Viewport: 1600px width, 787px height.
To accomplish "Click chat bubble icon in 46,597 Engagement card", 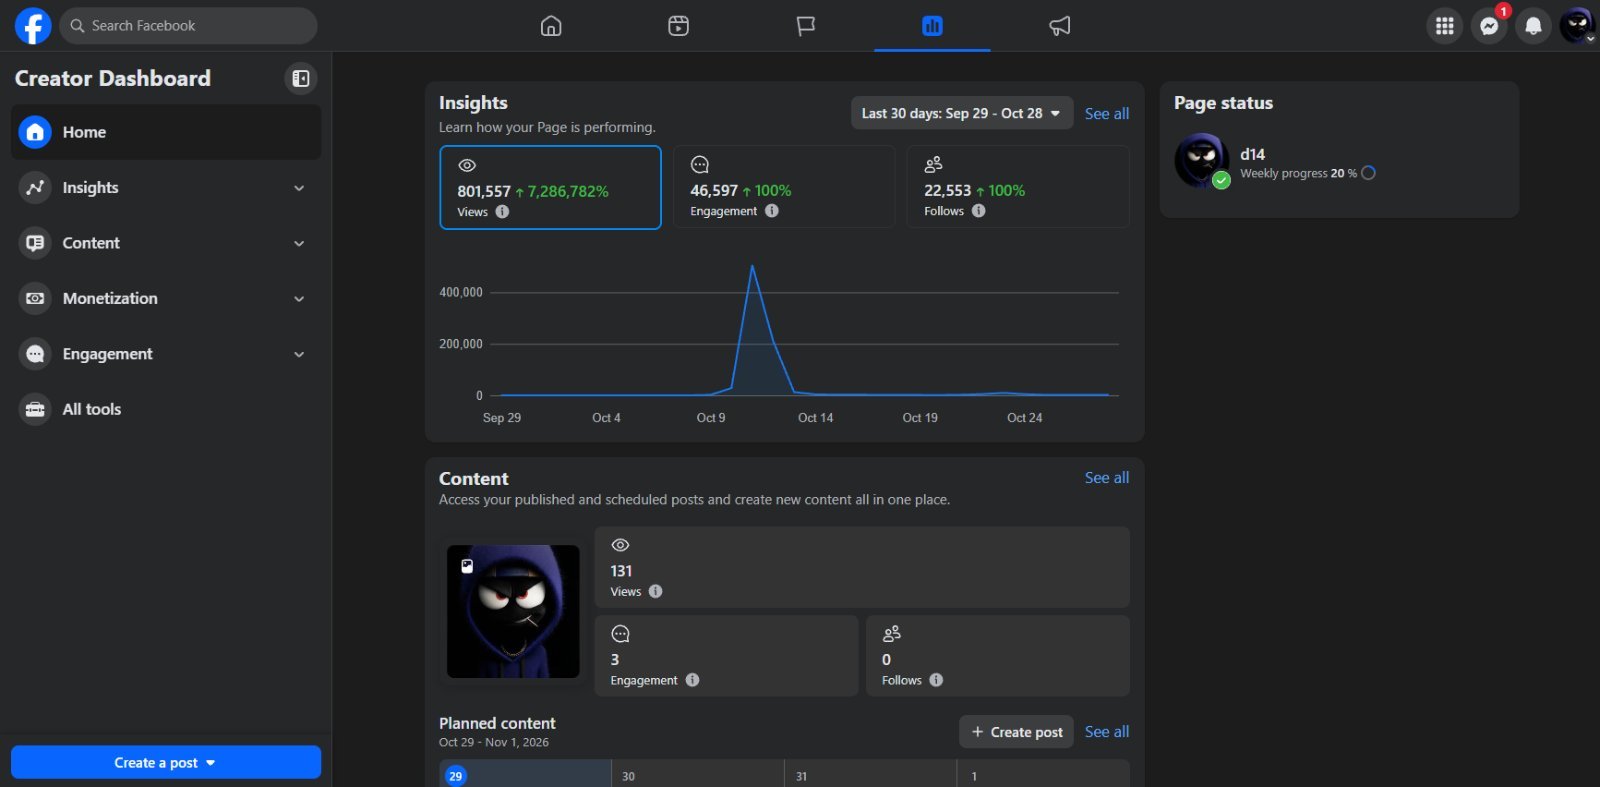I will point(700,164).
